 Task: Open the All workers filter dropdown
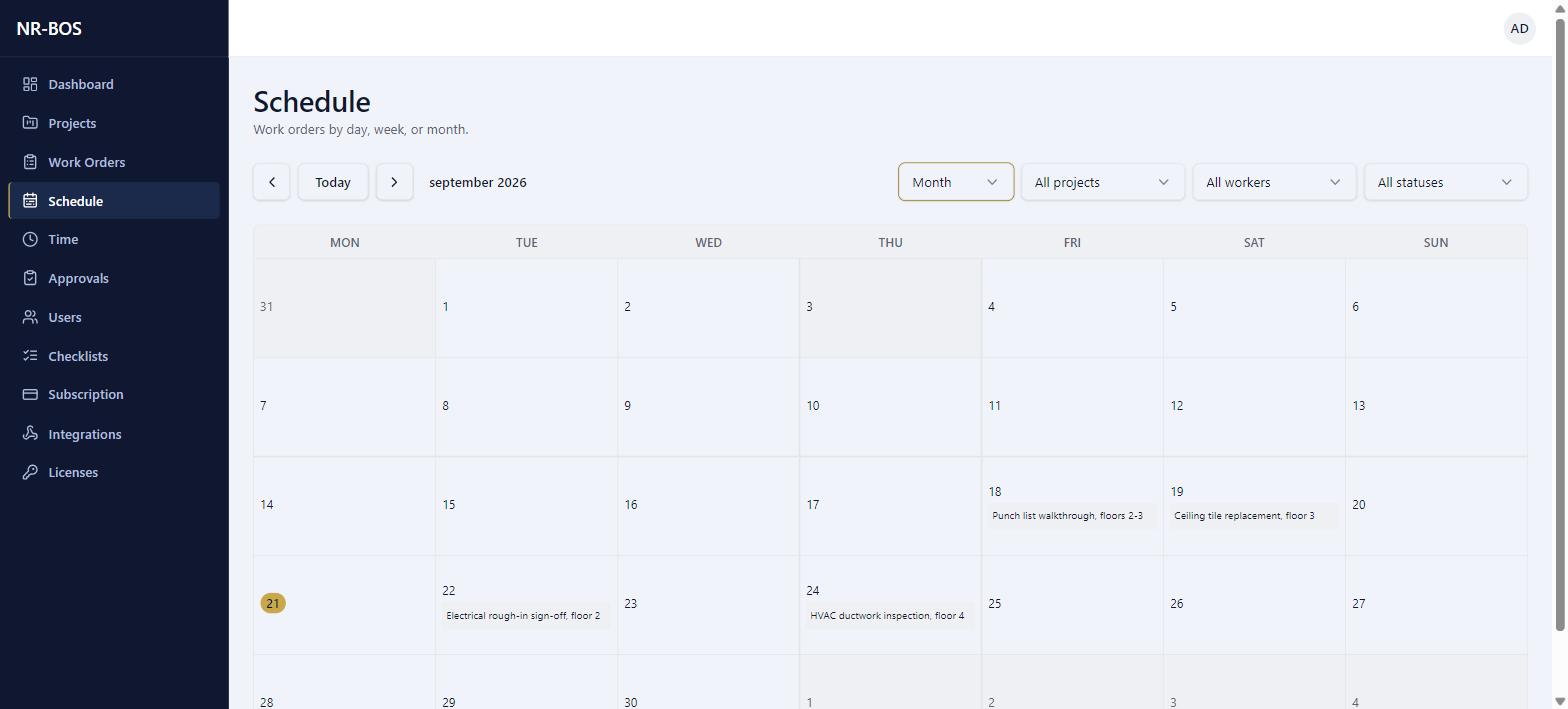click(x=1274, y=182)
